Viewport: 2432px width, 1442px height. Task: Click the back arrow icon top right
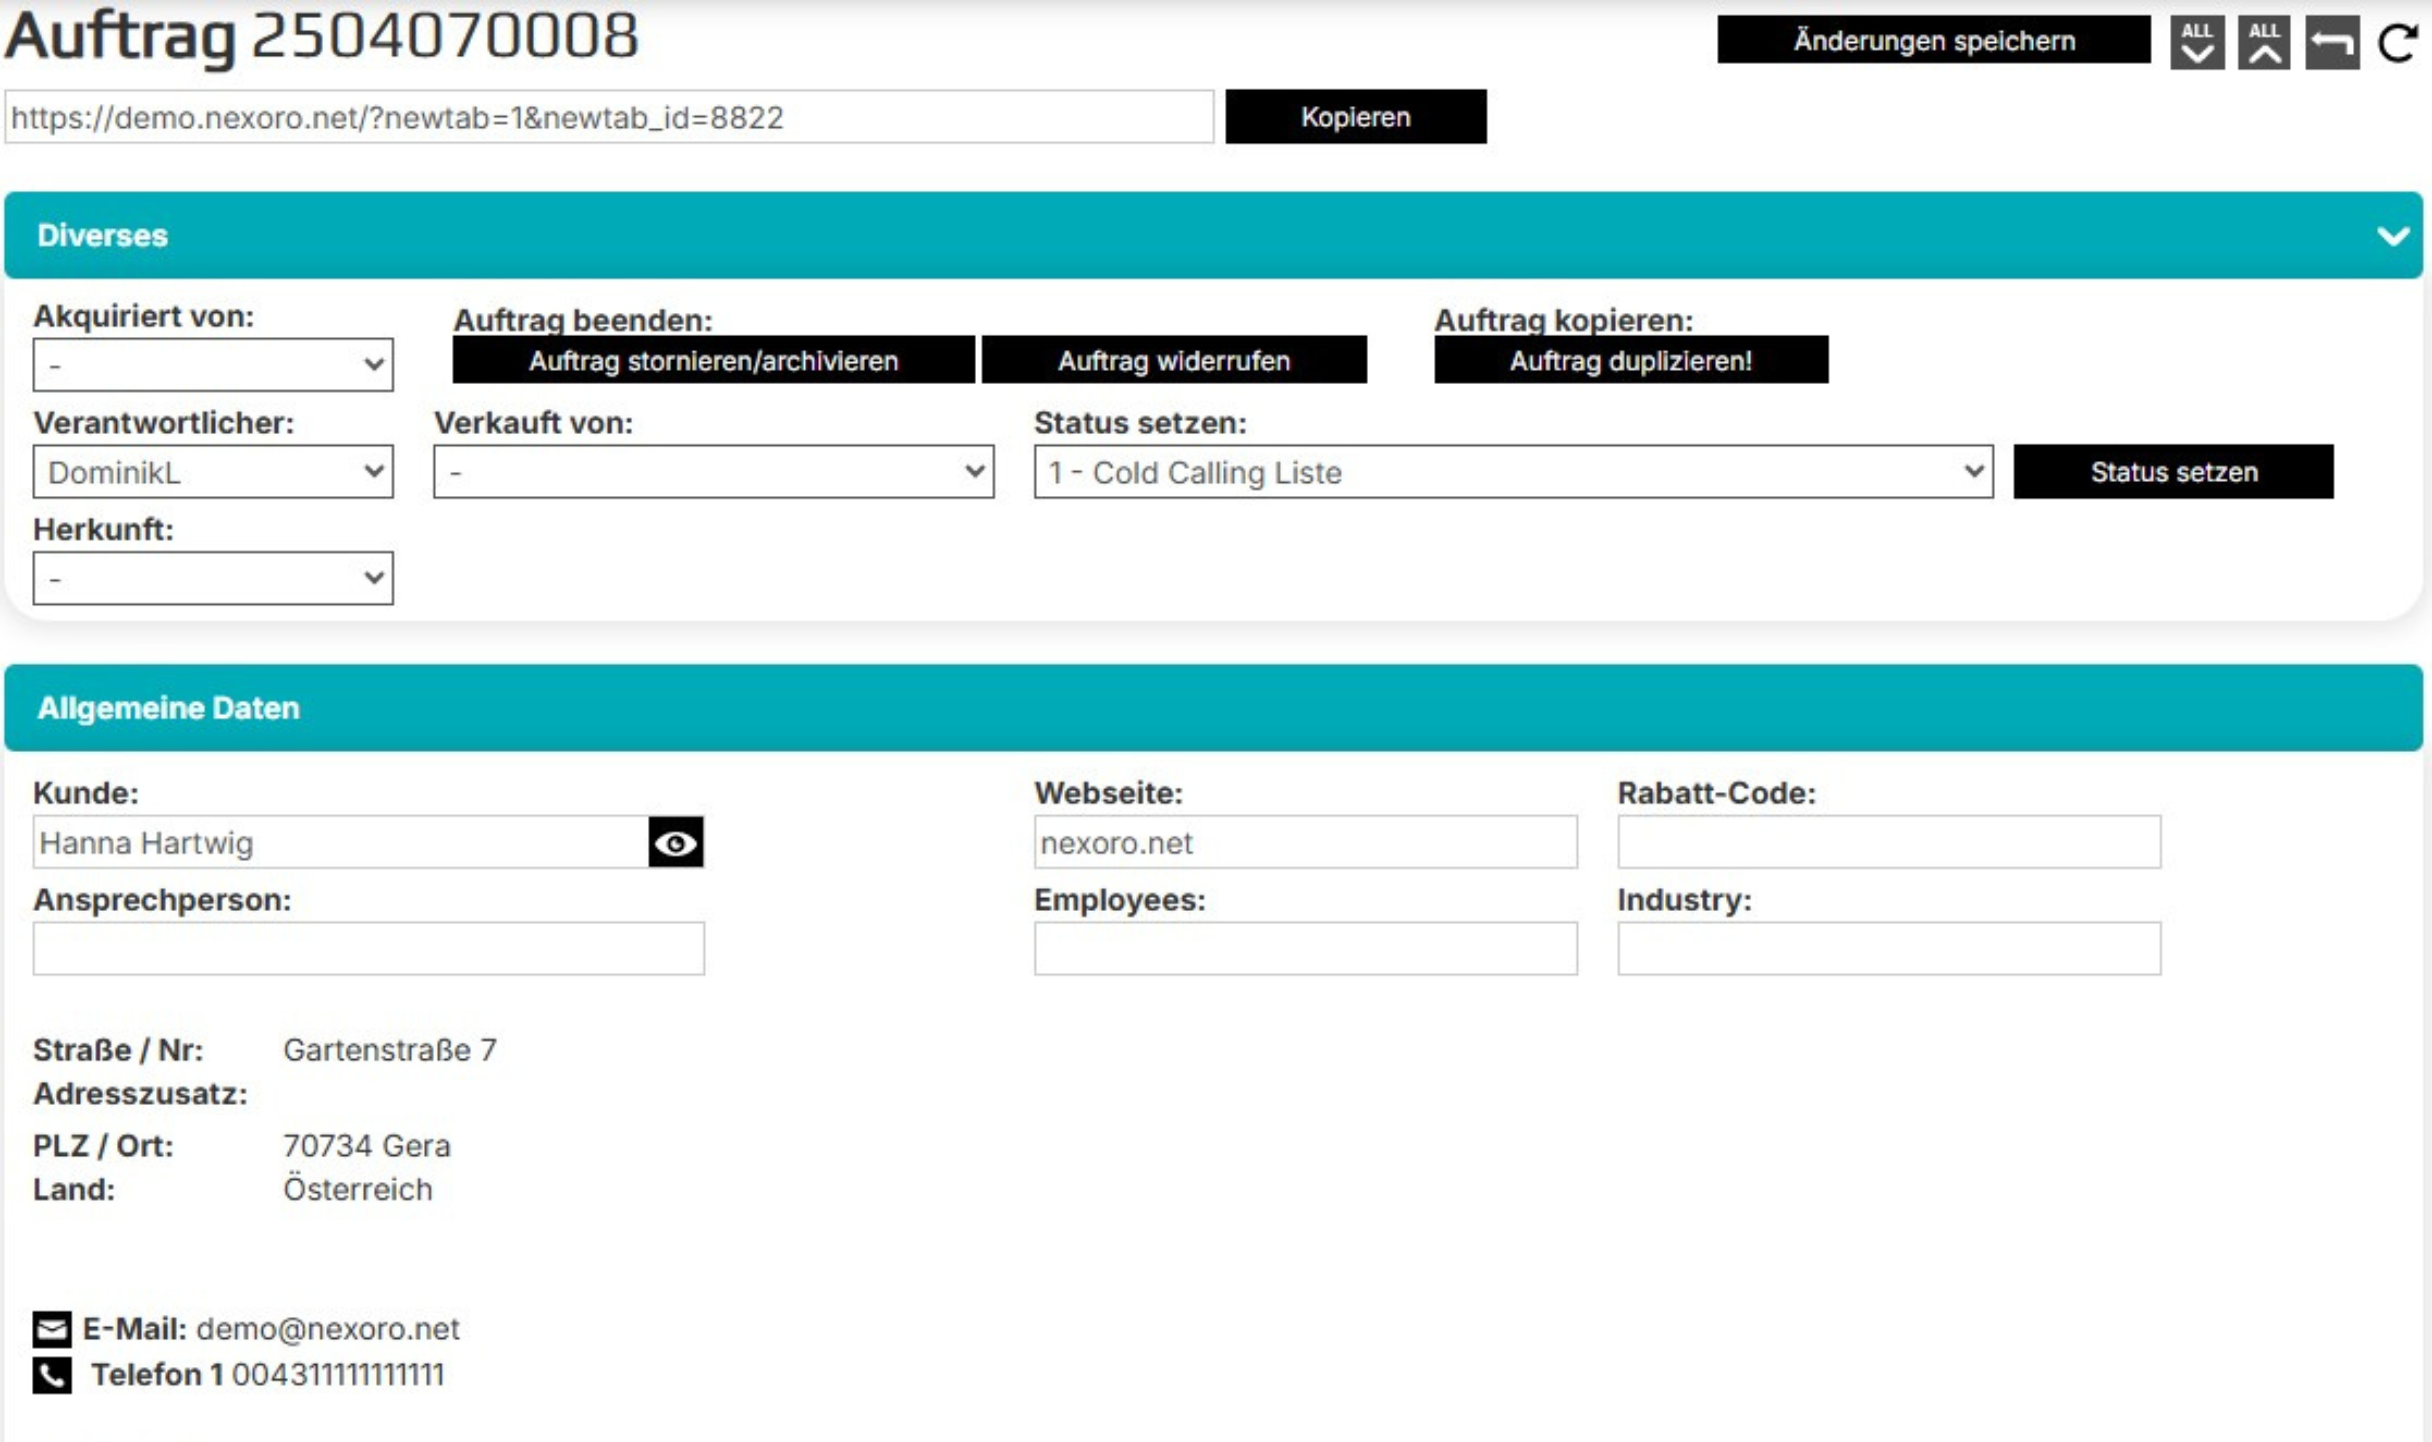(x=2333, y=40)
